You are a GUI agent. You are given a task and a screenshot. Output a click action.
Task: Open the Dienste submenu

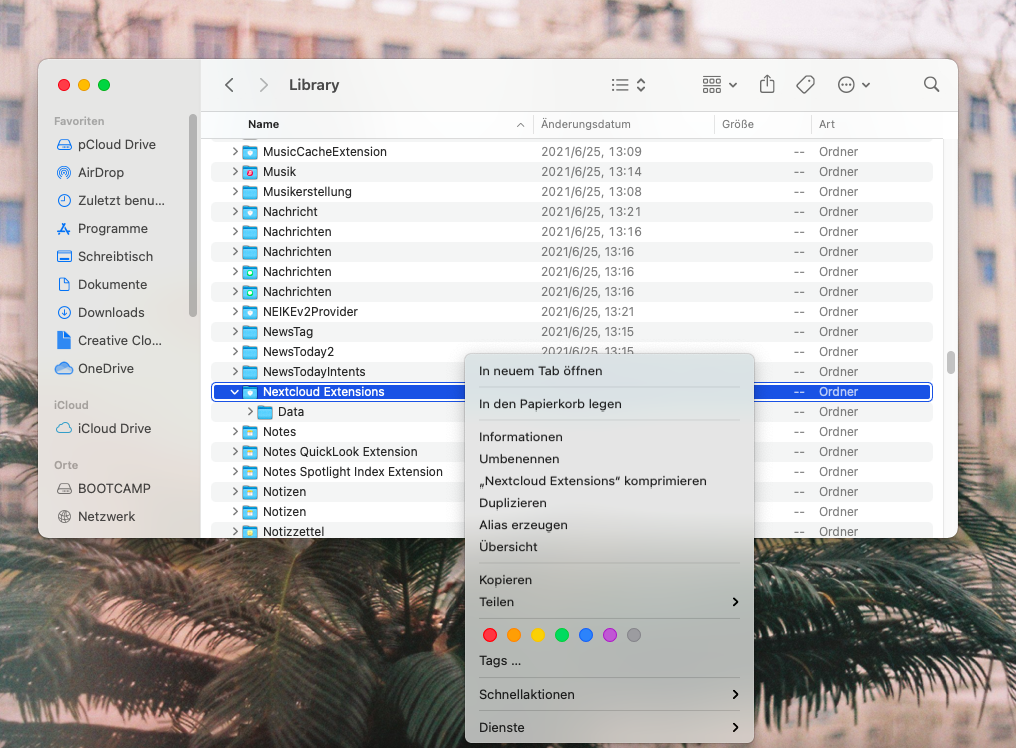point(609,727)
